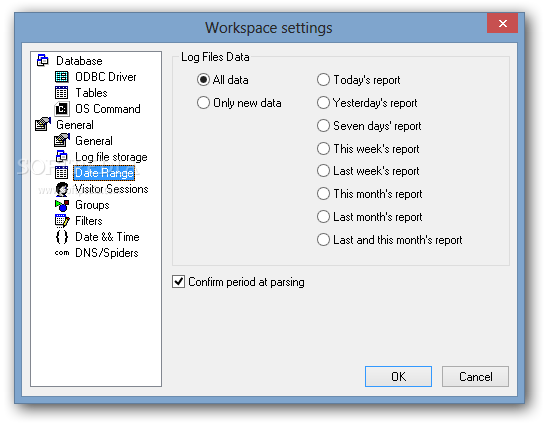
Task: Click the Log file storage icon
Action: 62,156
